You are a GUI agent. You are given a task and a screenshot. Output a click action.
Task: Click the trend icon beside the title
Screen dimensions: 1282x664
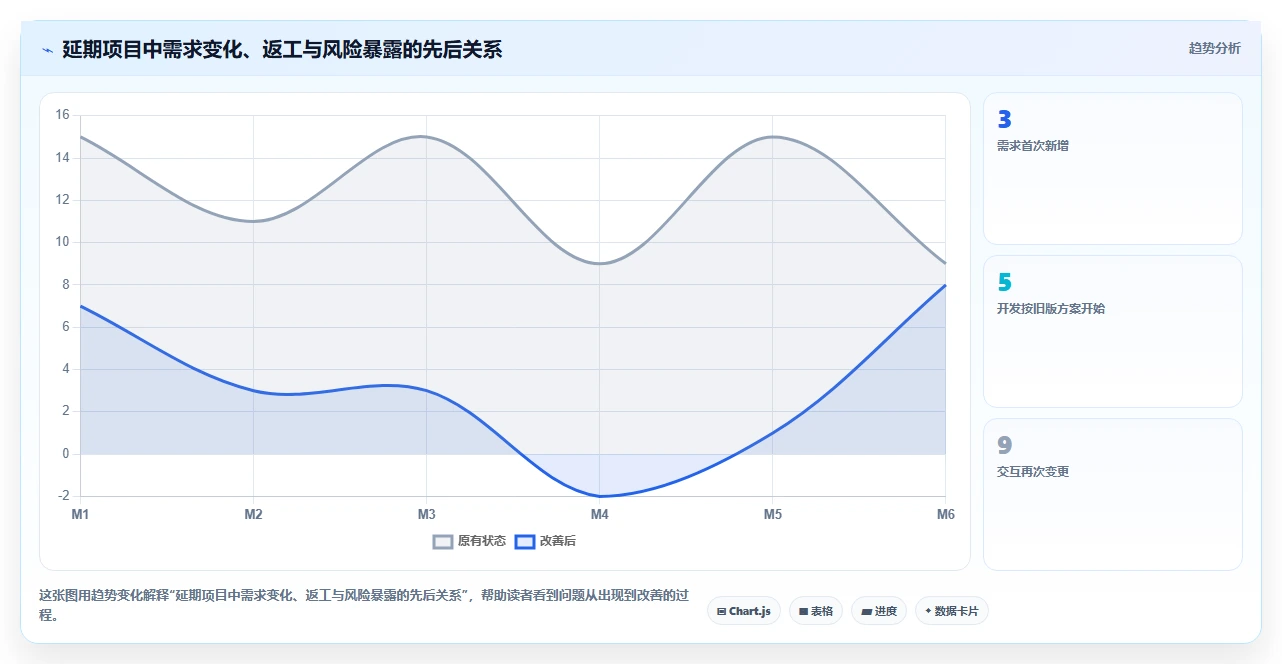(x=47, y=50)
